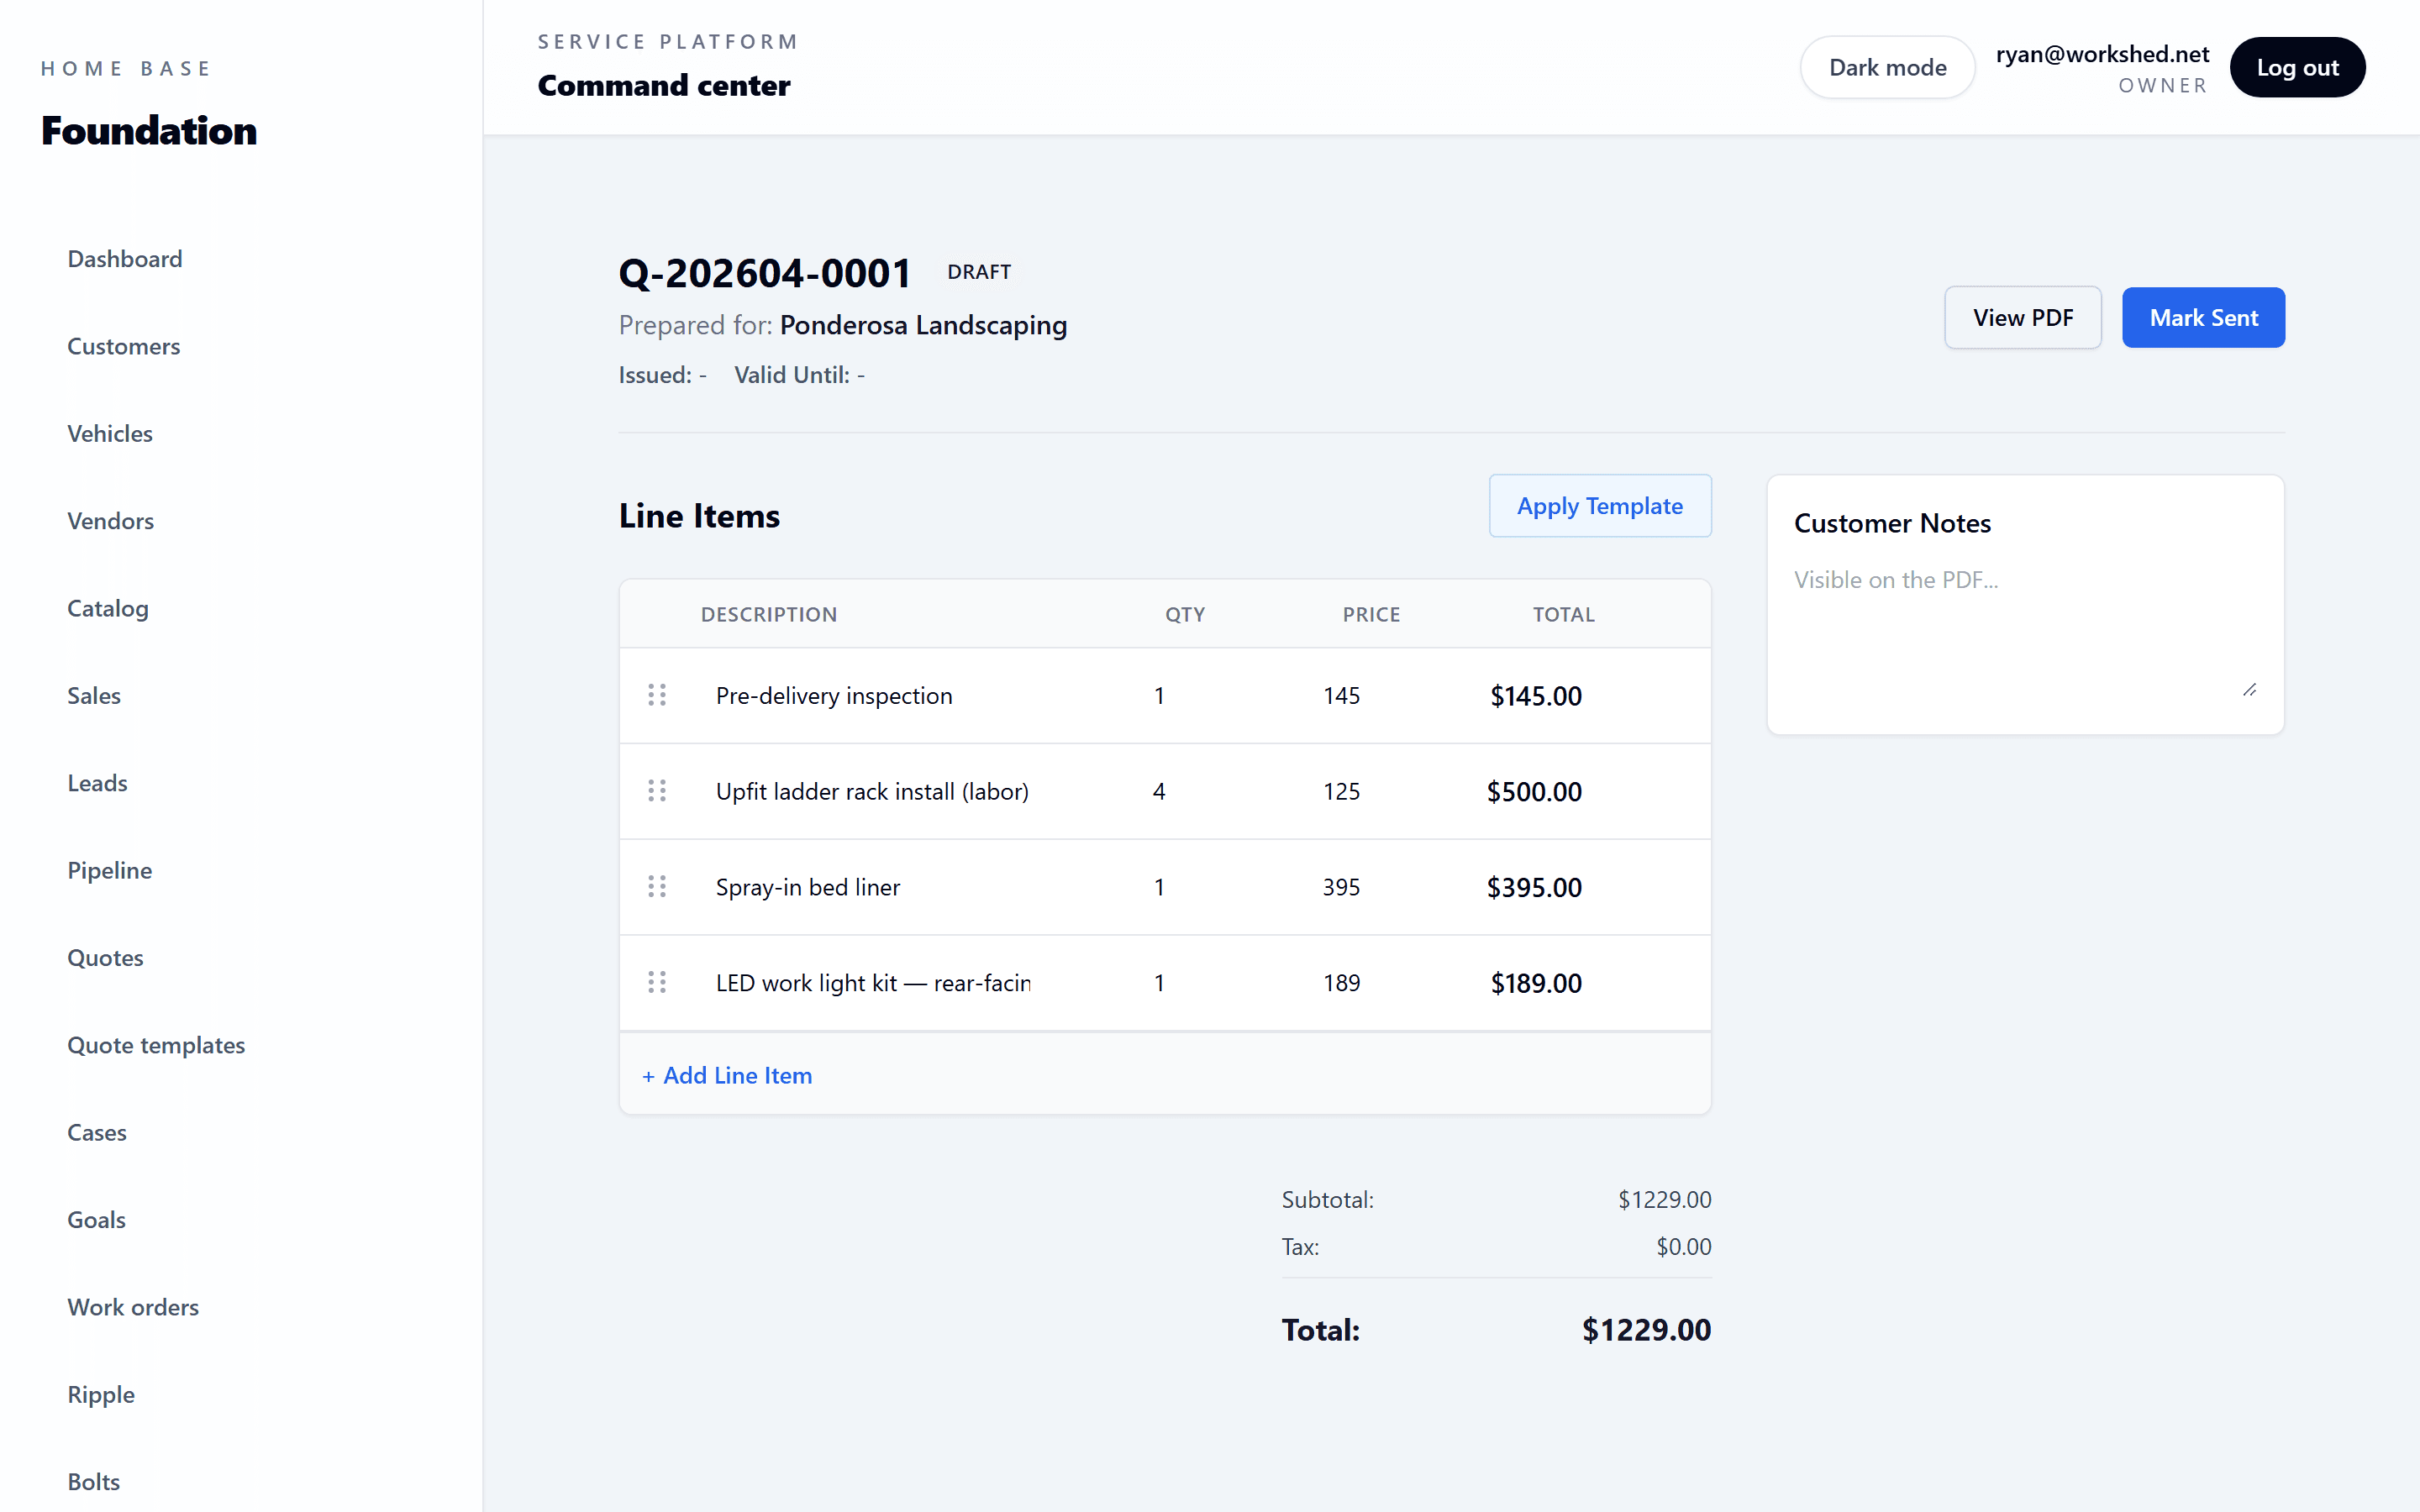Open the Dashboard page
This screenshot has height=1512, width=2420.
[x=125, y=259]
